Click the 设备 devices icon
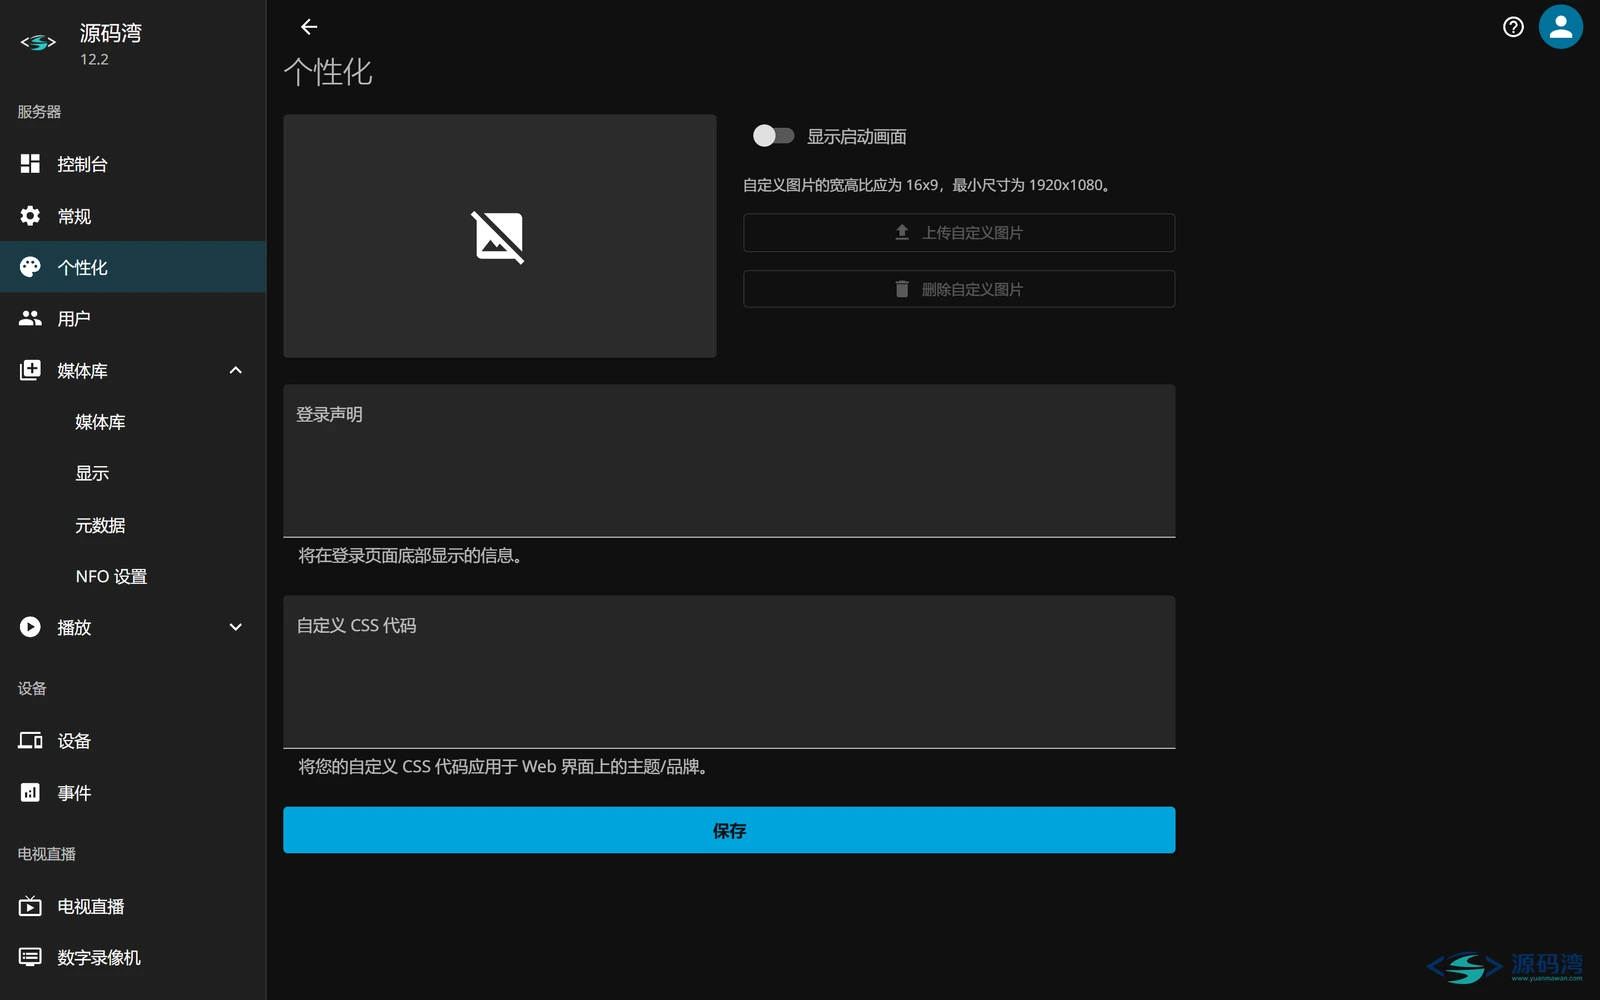The height and width of the screenshot is (1000, 1600). (30, 740)
